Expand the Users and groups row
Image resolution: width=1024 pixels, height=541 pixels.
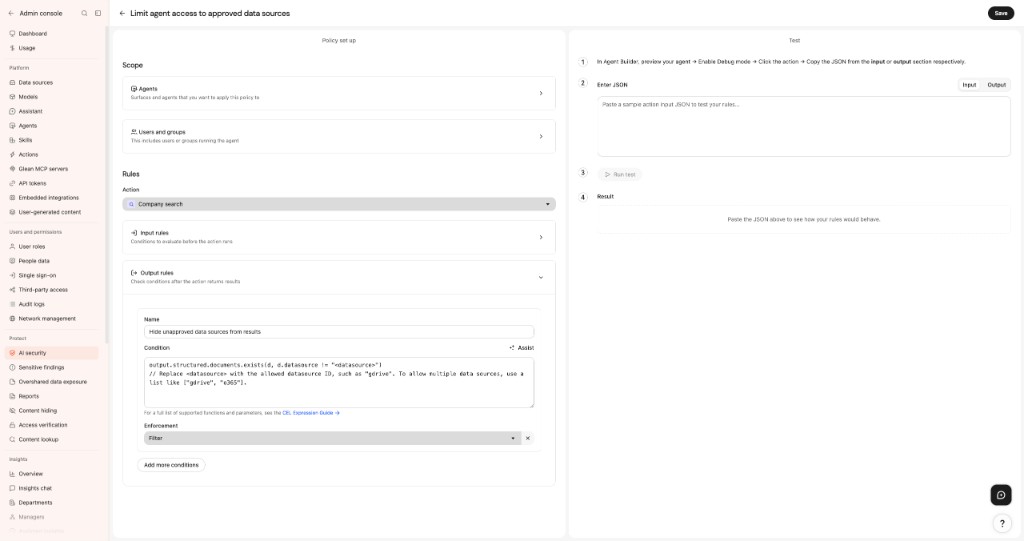click(x=339, y=136)
